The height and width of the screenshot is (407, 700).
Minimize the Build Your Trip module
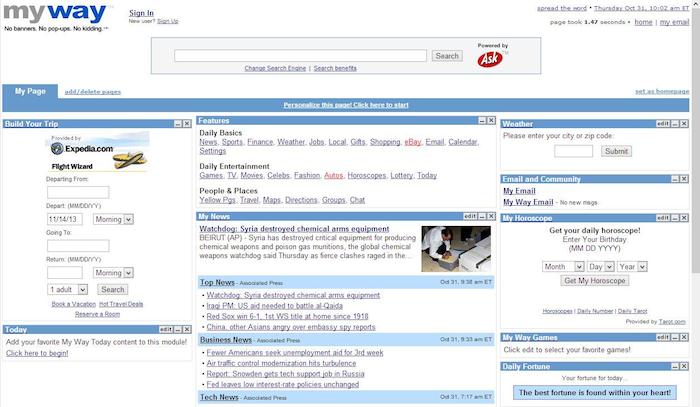tap(177, 123)
